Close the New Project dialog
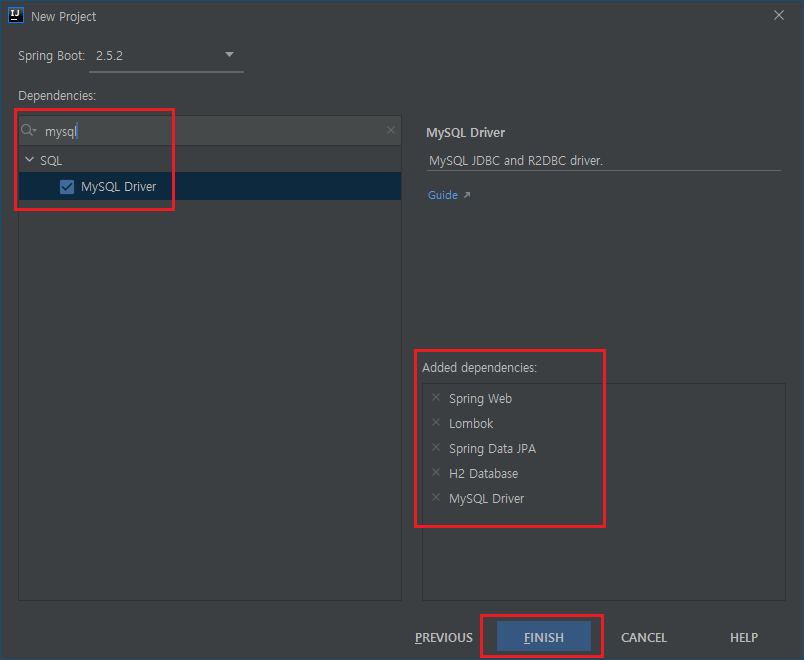The width and height of the screenshot is (804, 660). [x=778, y=15]
